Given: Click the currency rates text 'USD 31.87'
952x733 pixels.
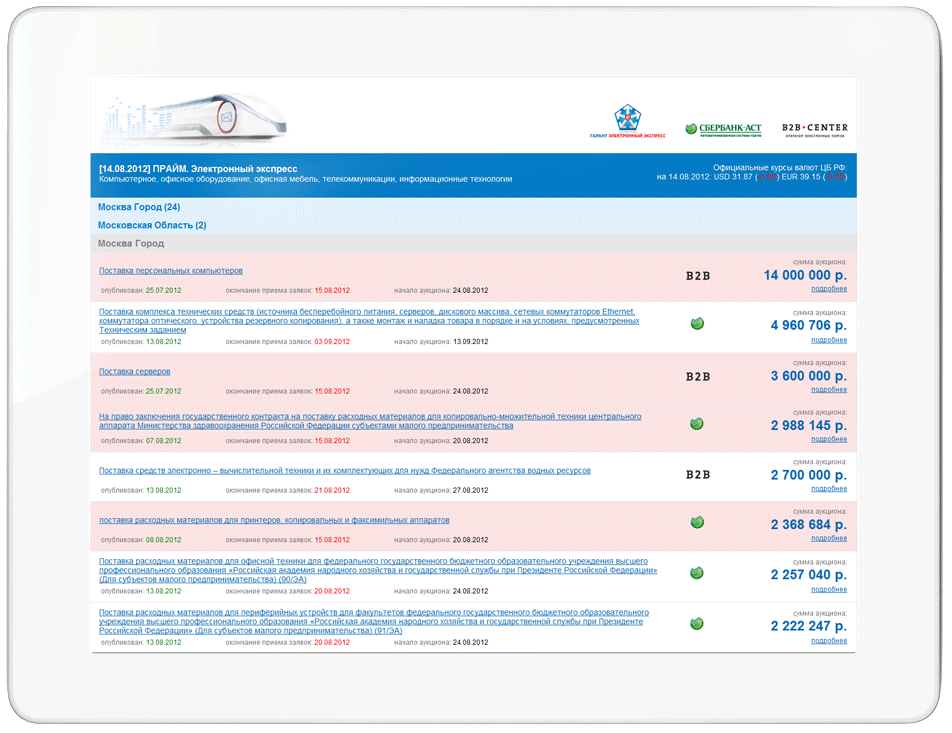Looking at the screenshot, I should pyautogui.click(x=733, y=177).
